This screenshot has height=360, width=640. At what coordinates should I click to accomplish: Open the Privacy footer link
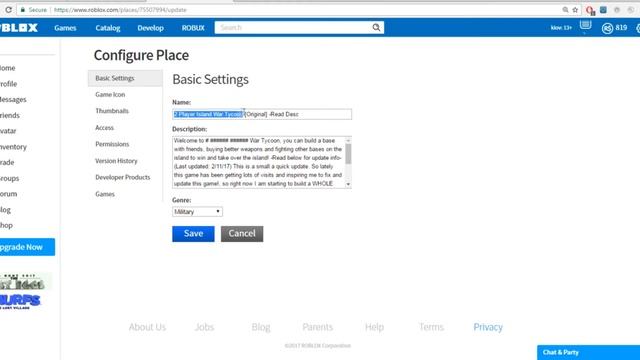tap(488, 327)
